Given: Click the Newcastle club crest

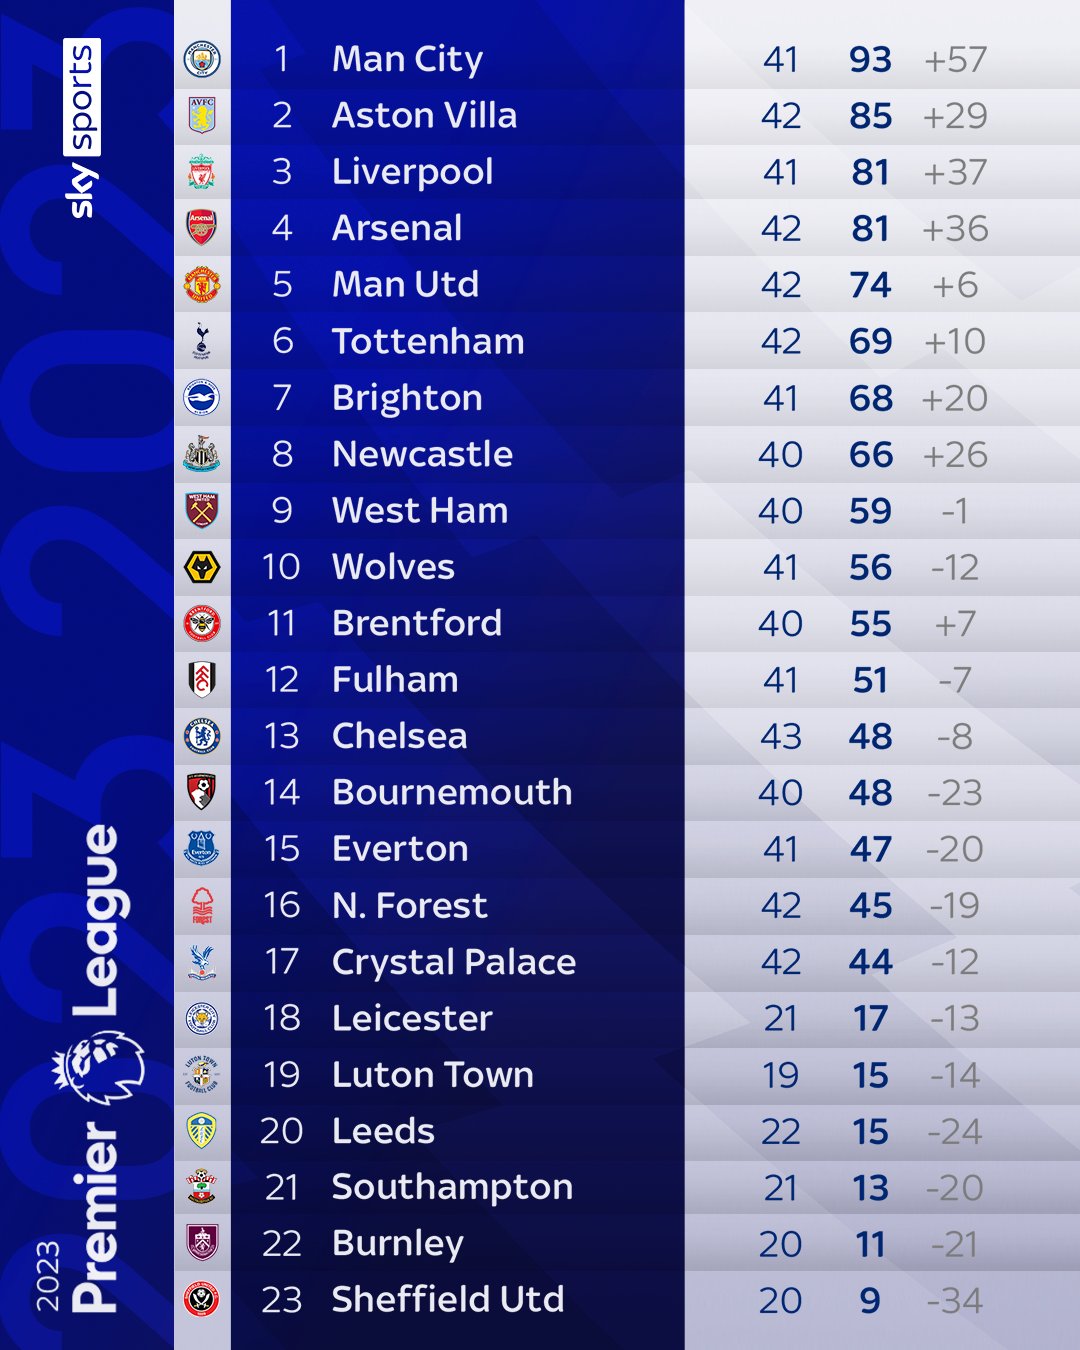Looking at the screenshot, I should (x=202, y=454).
